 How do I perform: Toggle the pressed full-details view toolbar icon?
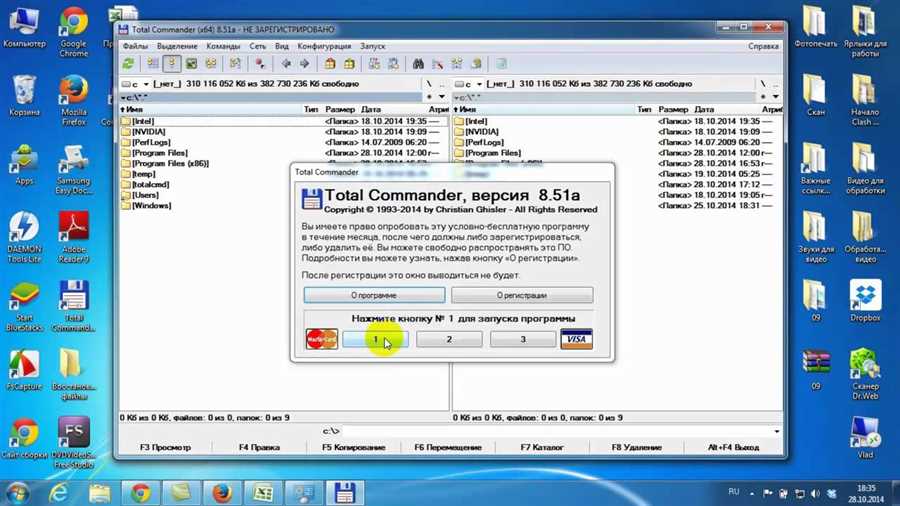172,64
